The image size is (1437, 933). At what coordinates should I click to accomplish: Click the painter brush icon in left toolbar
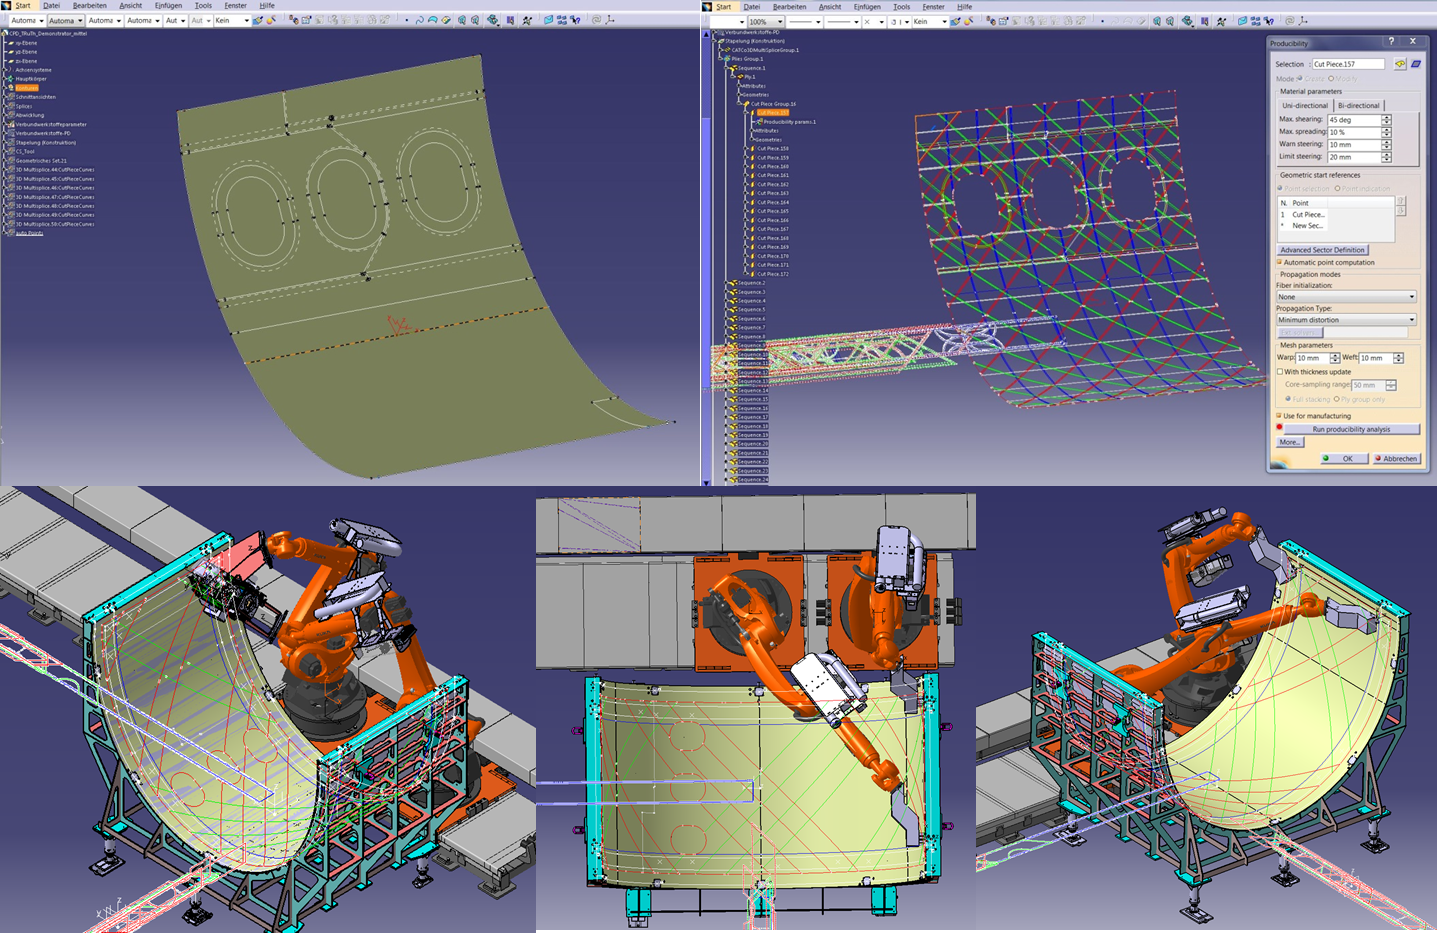click(x=258, y=20)
